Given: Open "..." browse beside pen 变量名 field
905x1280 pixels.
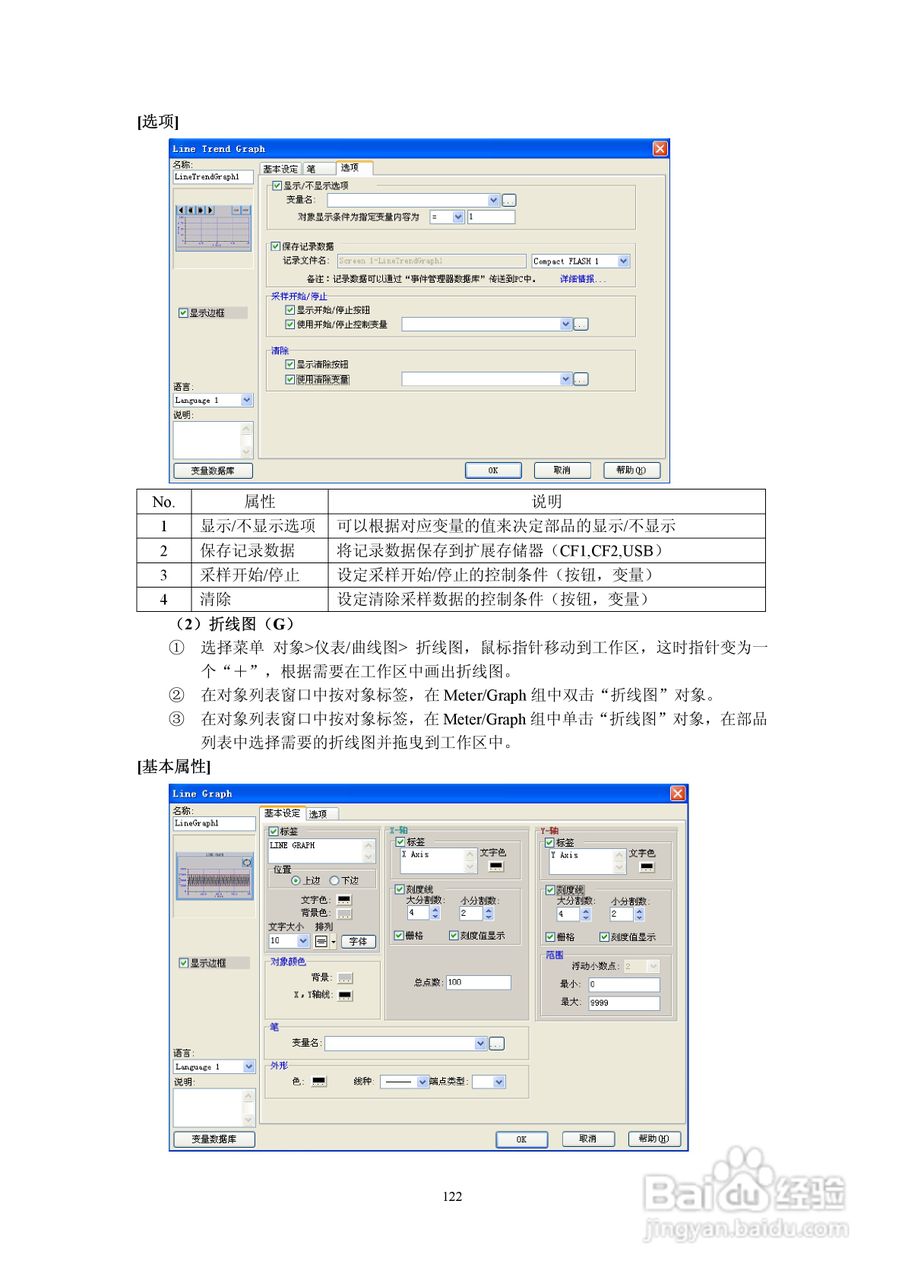Looking at the screenshot, I should tap(496, 1043).
